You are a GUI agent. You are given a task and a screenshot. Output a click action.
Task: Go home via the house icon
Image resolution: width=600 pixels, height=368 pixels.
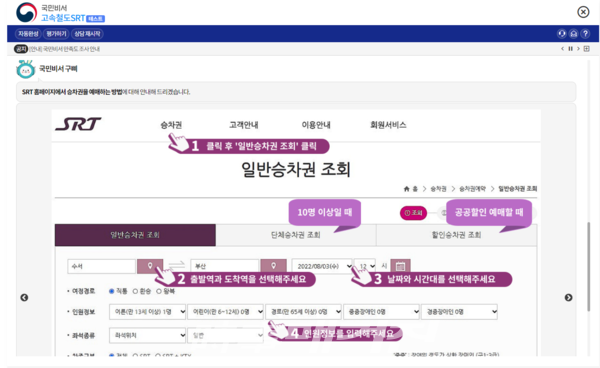573,34
